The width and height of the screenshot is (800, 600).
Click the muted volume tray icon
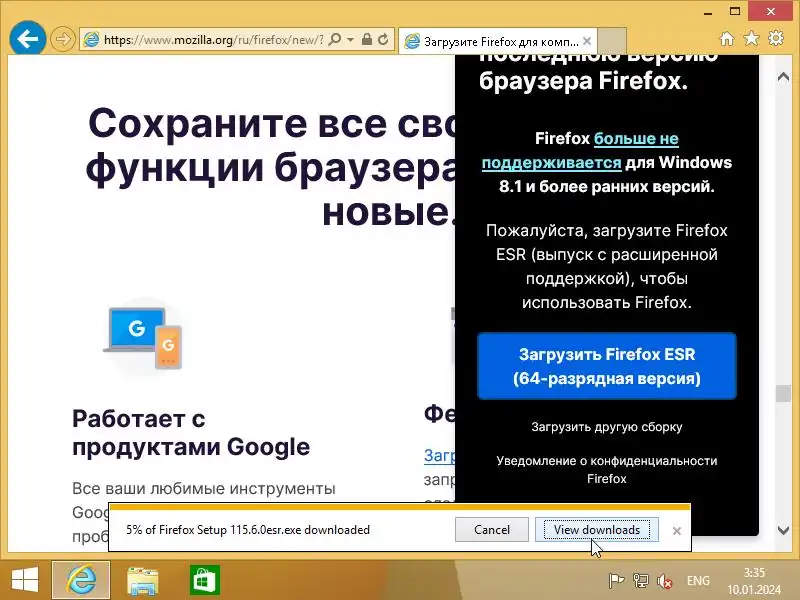coord(664,581)
